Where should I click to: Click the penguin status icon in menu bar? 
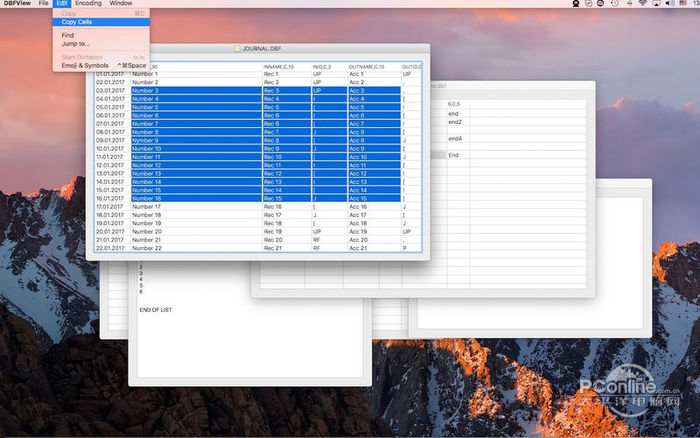pos(576,3)
